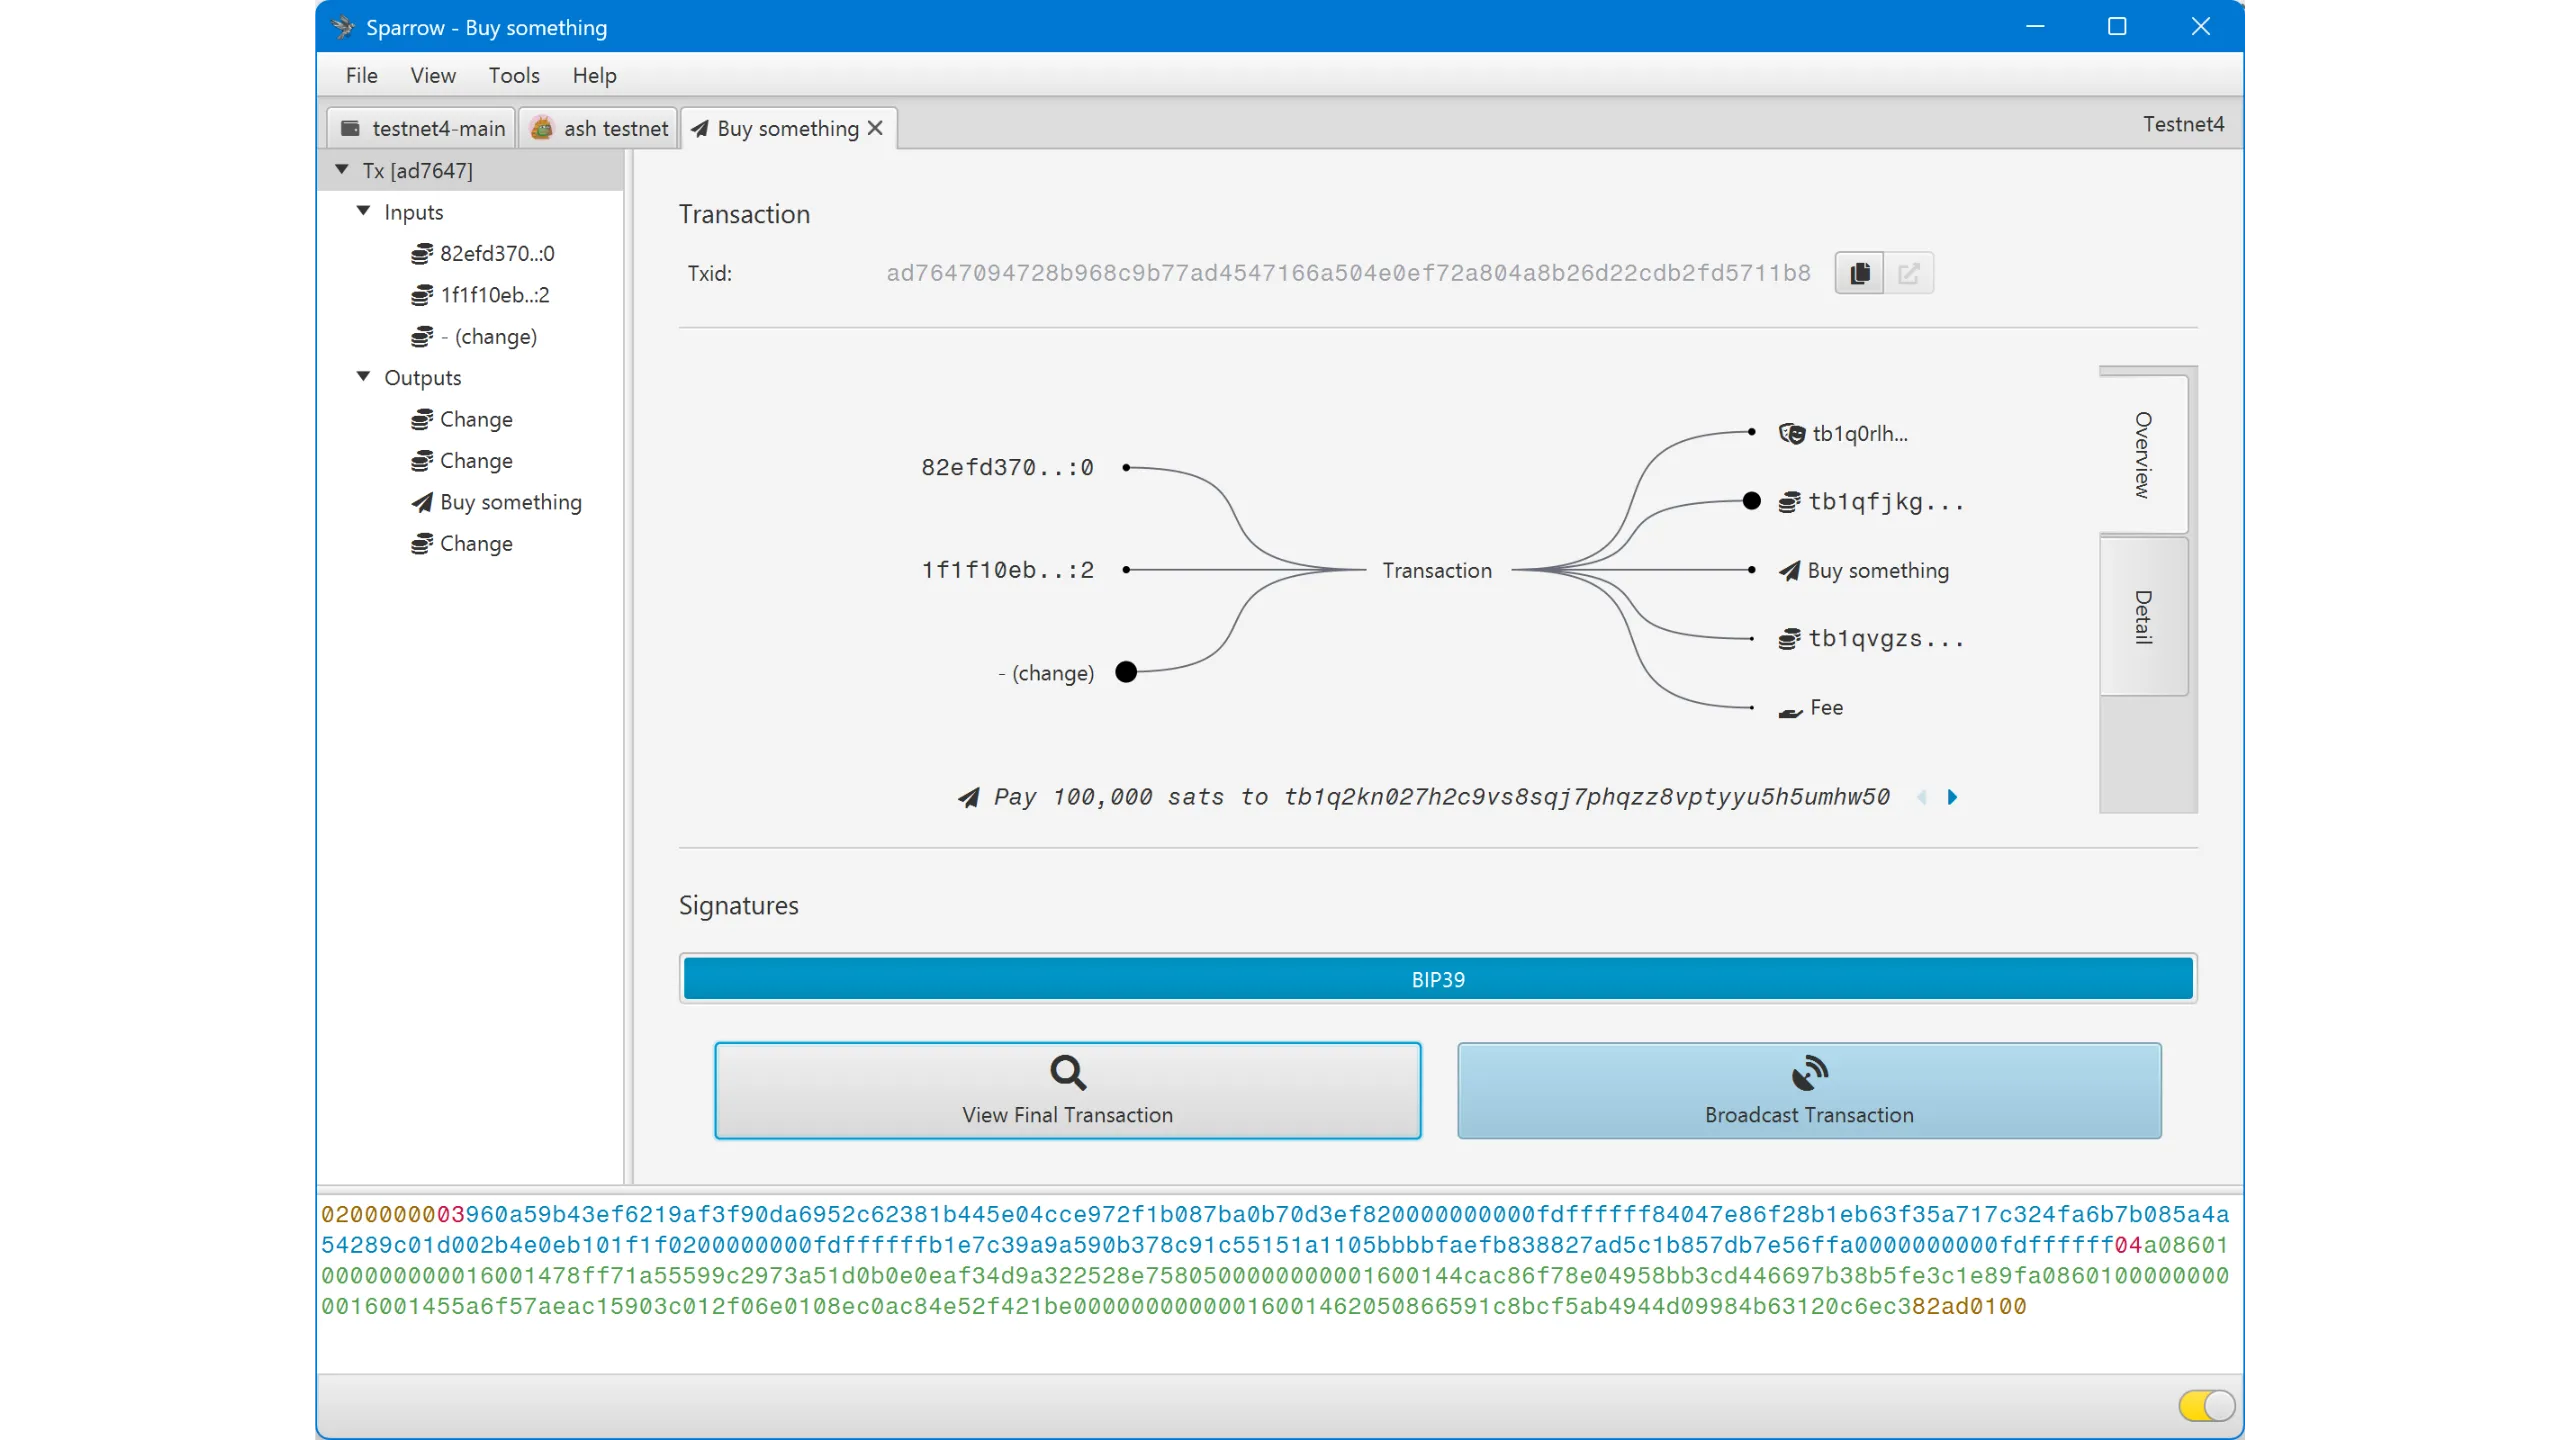The image size is (2560, 1440).
Task: Toggle the yellow connection switch
Action: 2206,1405
